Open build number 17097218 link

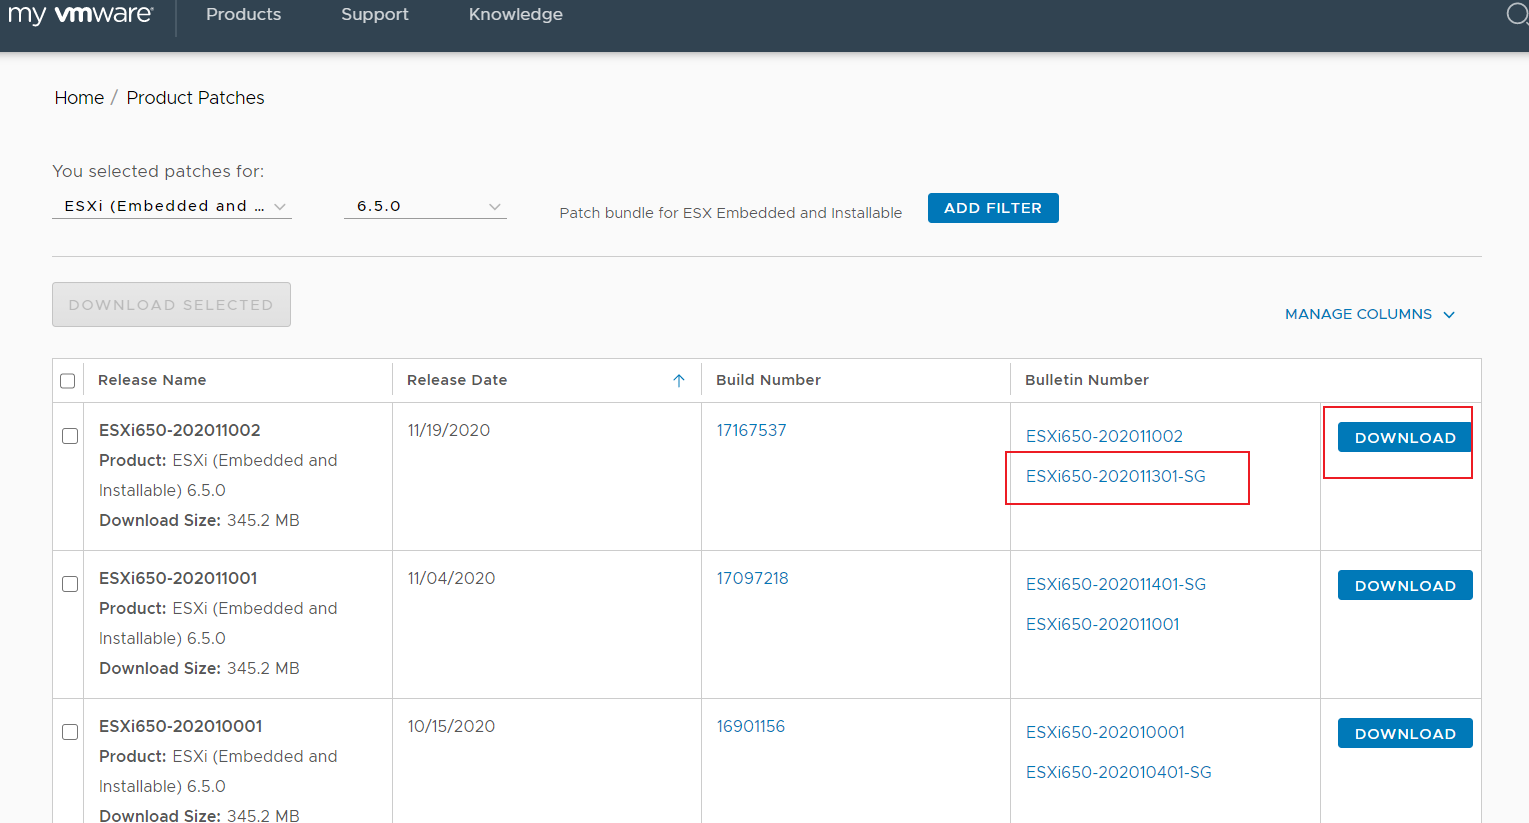point(752,578)
